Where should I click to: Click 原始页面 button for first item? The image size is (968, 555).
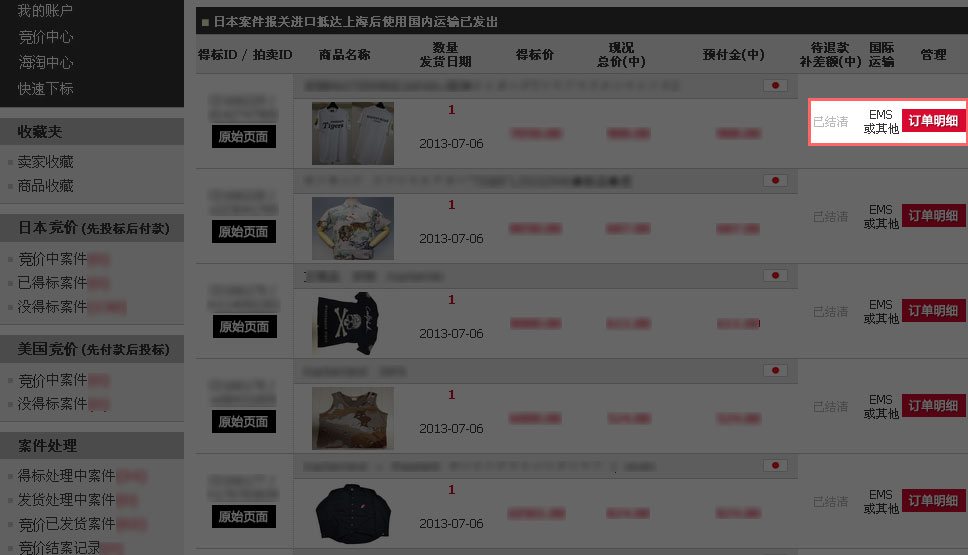(x=244, y=136)
